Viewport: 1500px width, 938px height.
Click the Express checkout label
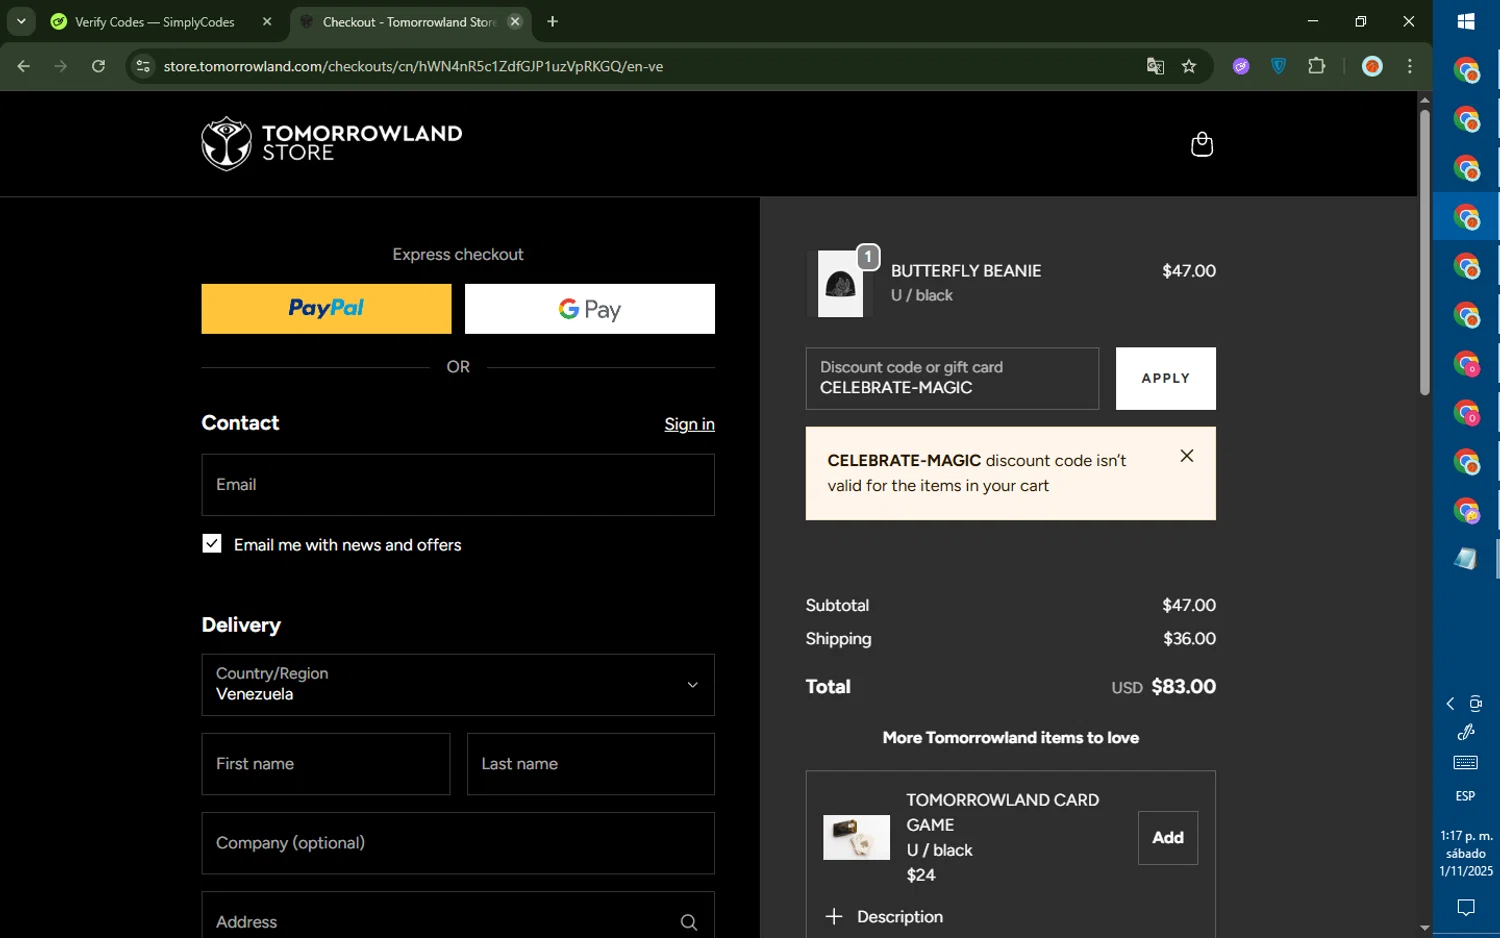(x=458, y=255)
